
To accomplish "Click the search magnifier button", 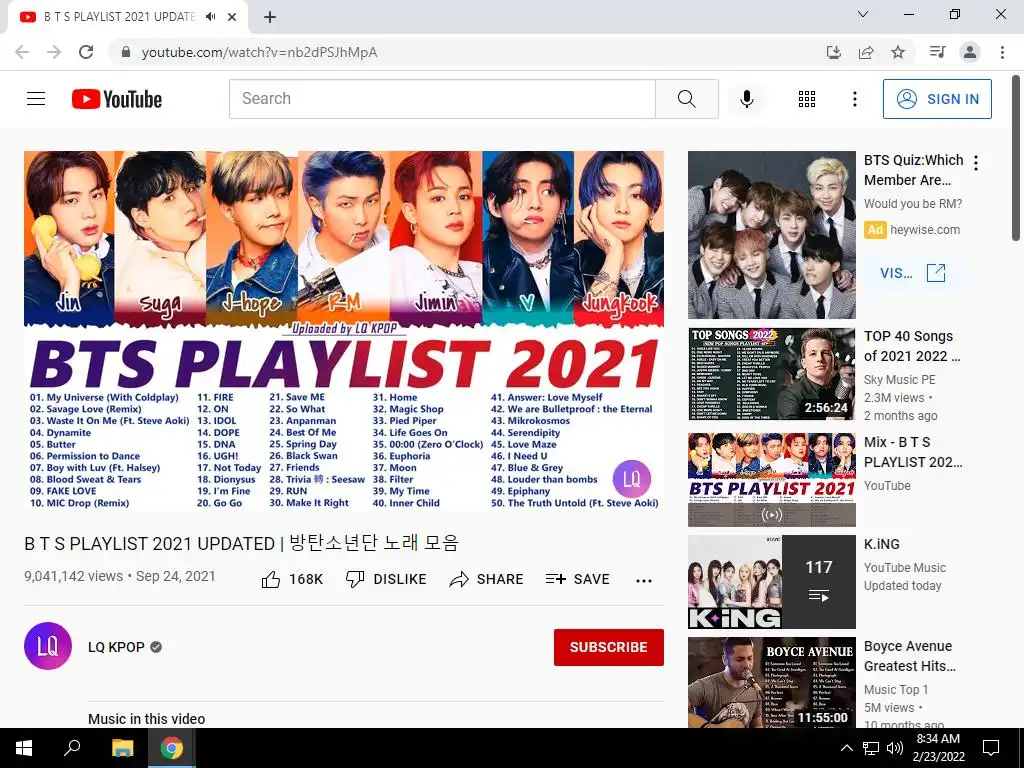I will click(x=686, y=99).
